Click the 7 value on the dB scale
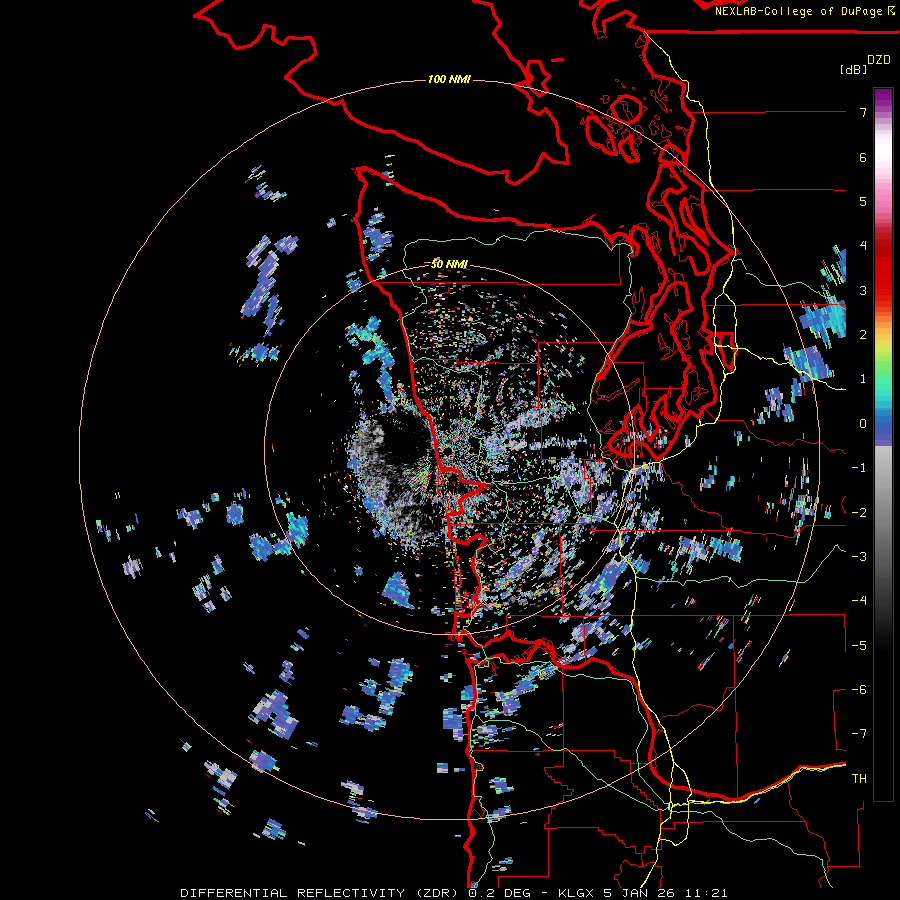900x900 pixels. pyautogui.click(x=863, y=112)
